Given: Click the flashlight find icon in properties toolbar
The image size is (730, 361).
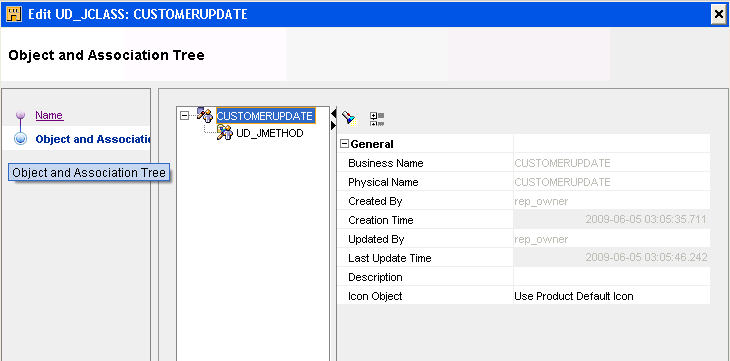Looking at the screenshot, I should 349,118.
